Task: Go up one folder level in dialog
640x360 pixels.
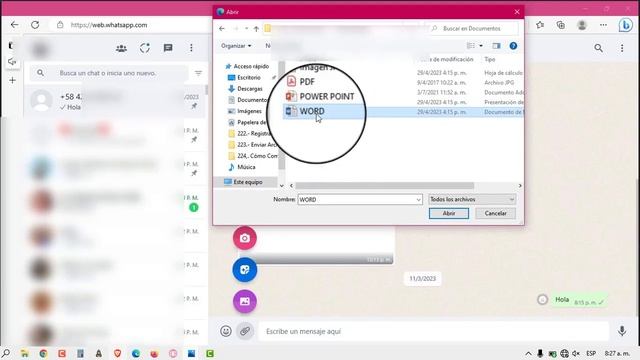Action: click(256, 29)
